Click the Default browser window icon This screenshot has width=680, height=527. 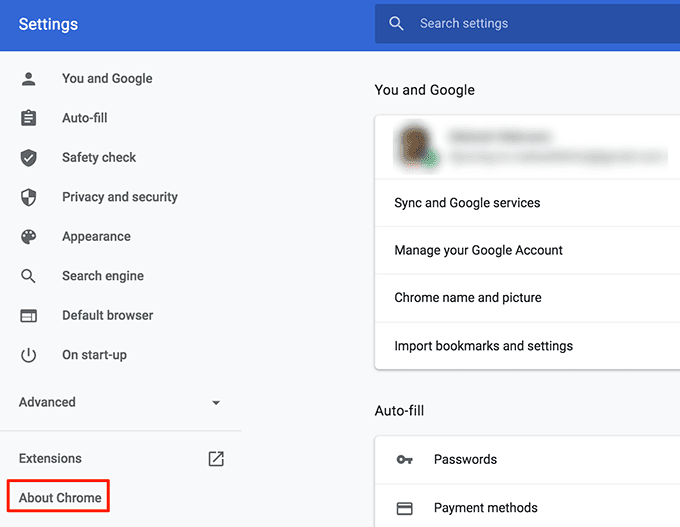click(x=28, y=316)
